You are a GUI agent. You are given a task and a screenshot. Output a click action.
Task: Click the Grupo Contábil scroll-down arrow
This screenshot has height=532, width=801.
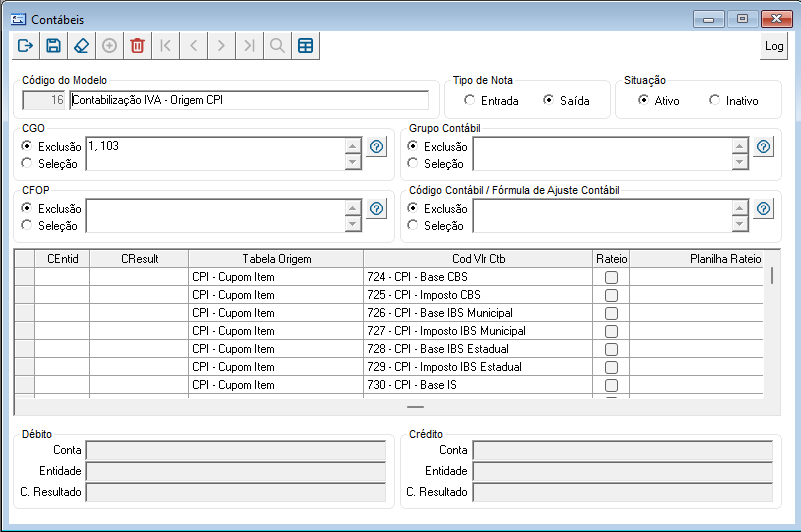pos(739,162)
